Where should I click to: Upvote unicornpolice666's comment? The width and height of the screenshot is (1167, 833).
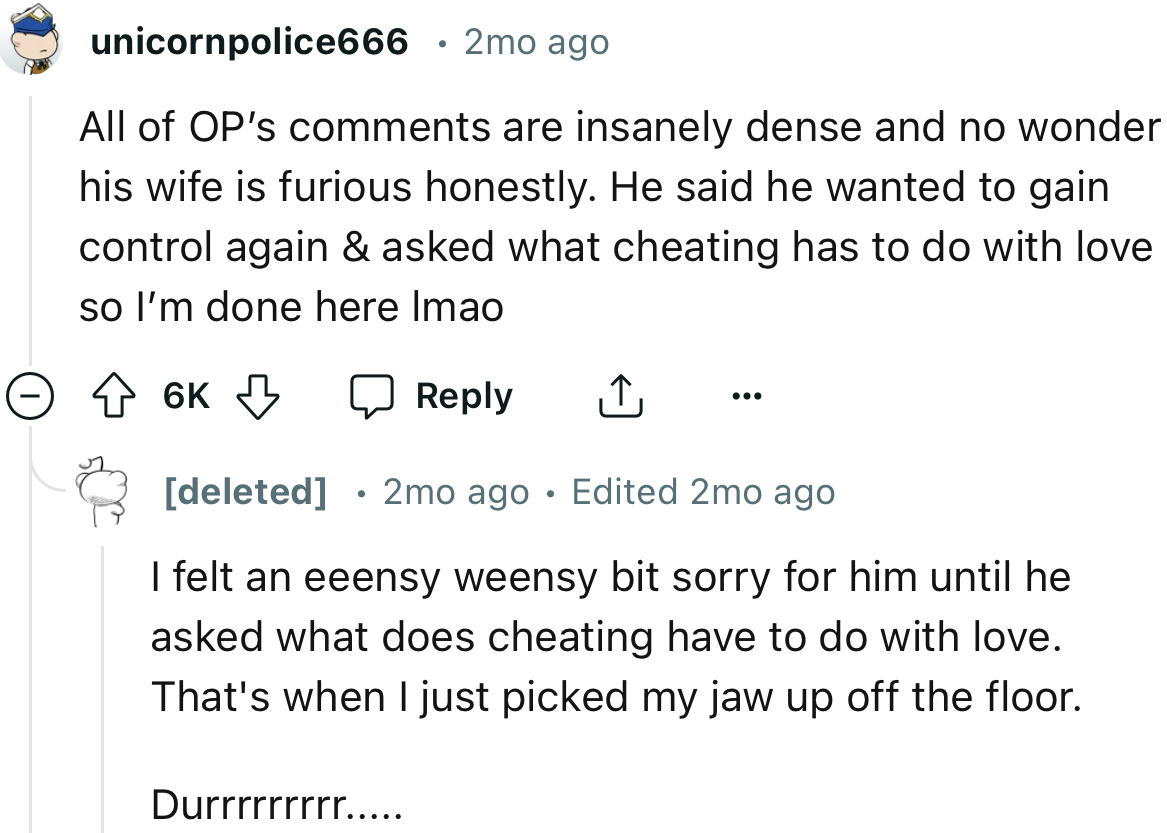click(114, 395)
